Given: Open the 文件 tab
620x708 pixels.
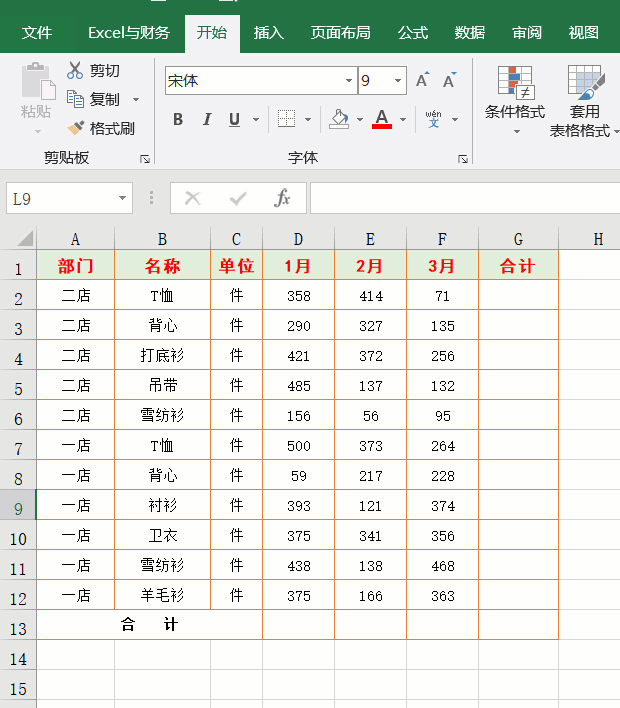Looking at the screenshot, I should 37,33.
